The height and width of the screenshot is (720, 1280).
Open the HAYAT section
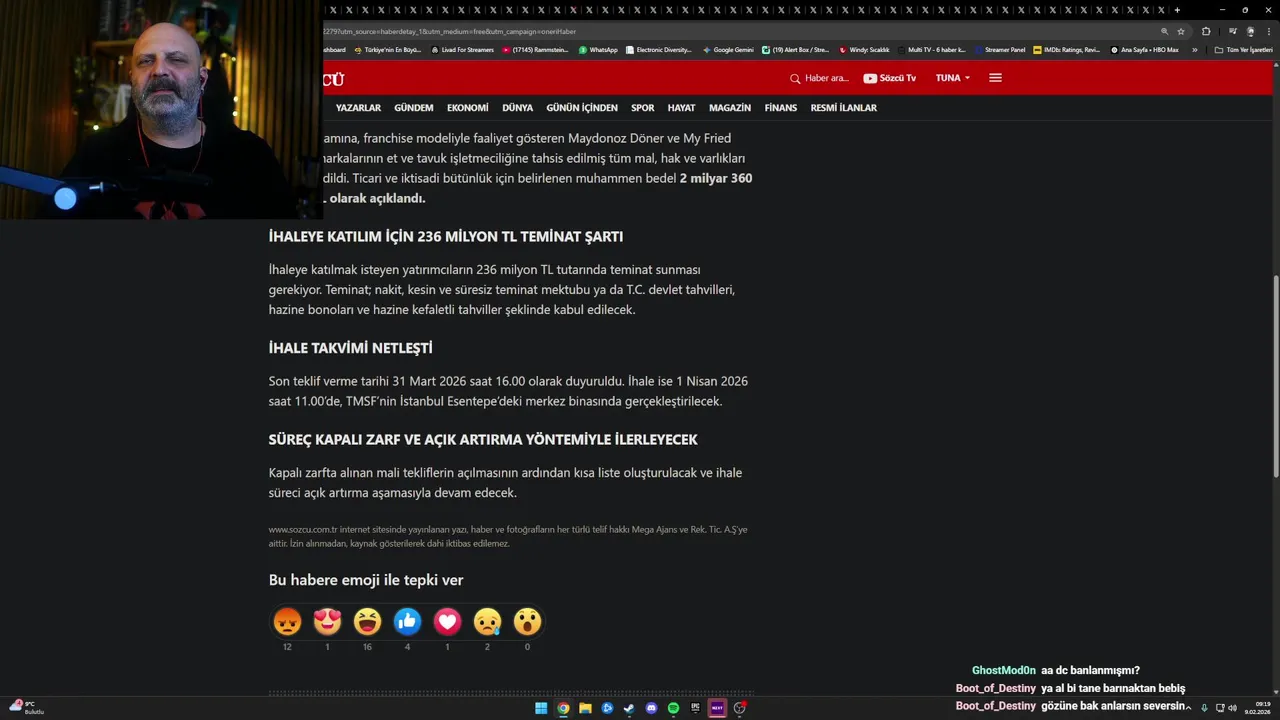point(681,108)
